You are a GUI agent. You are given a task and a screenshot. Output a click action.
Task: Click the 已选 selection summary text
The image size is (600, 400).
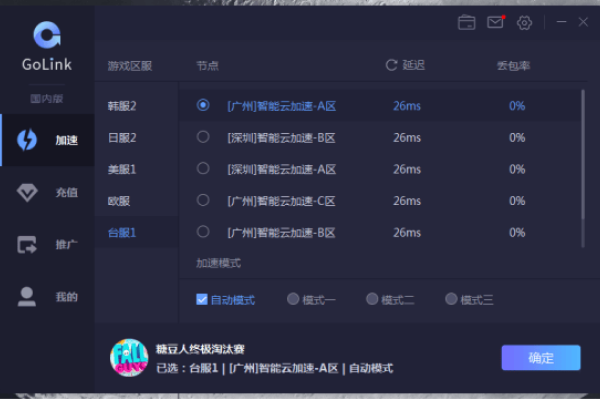tap(275, 368)
